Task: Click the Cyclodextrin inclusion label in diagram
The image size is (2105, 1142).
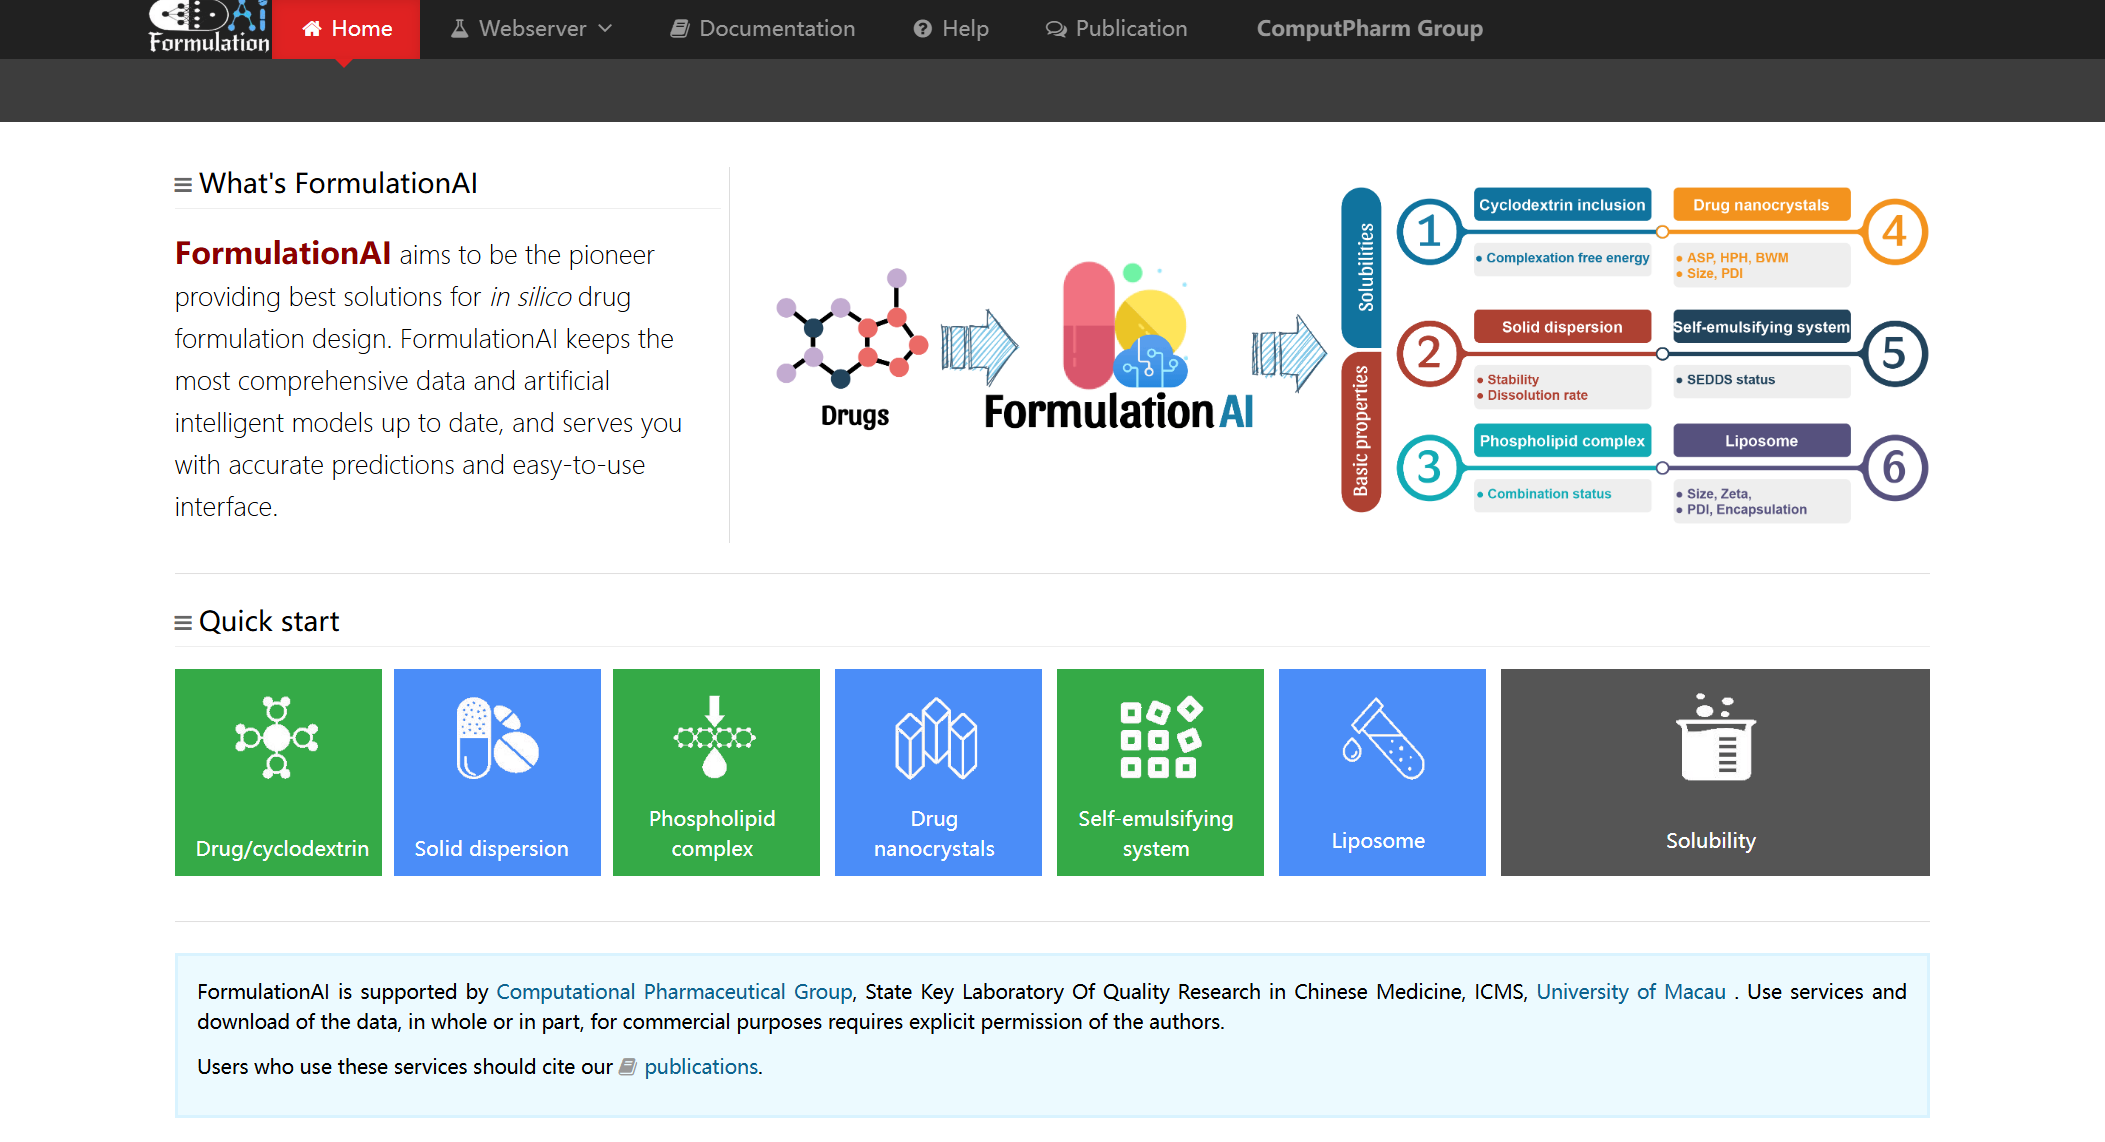Action: coord(1562,205)
